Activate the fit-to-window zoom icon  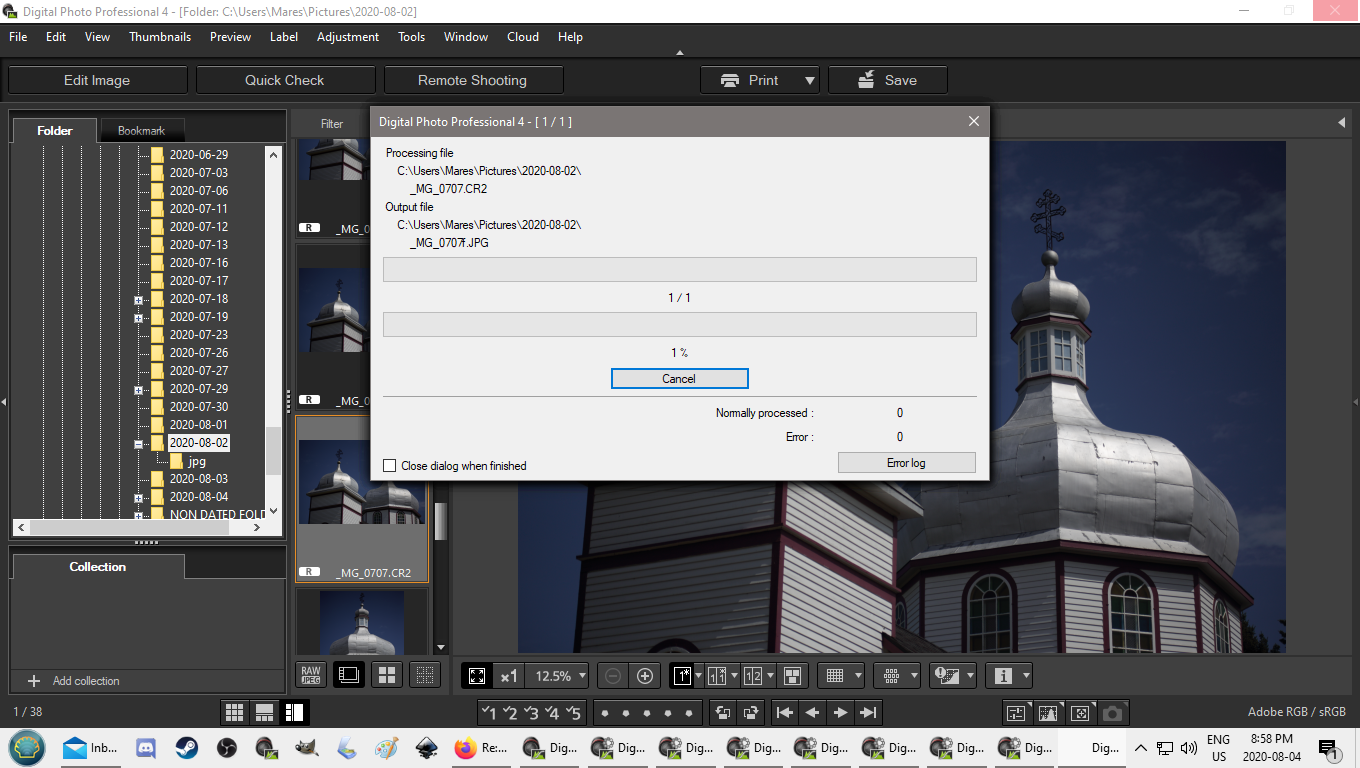click(477, 675)
